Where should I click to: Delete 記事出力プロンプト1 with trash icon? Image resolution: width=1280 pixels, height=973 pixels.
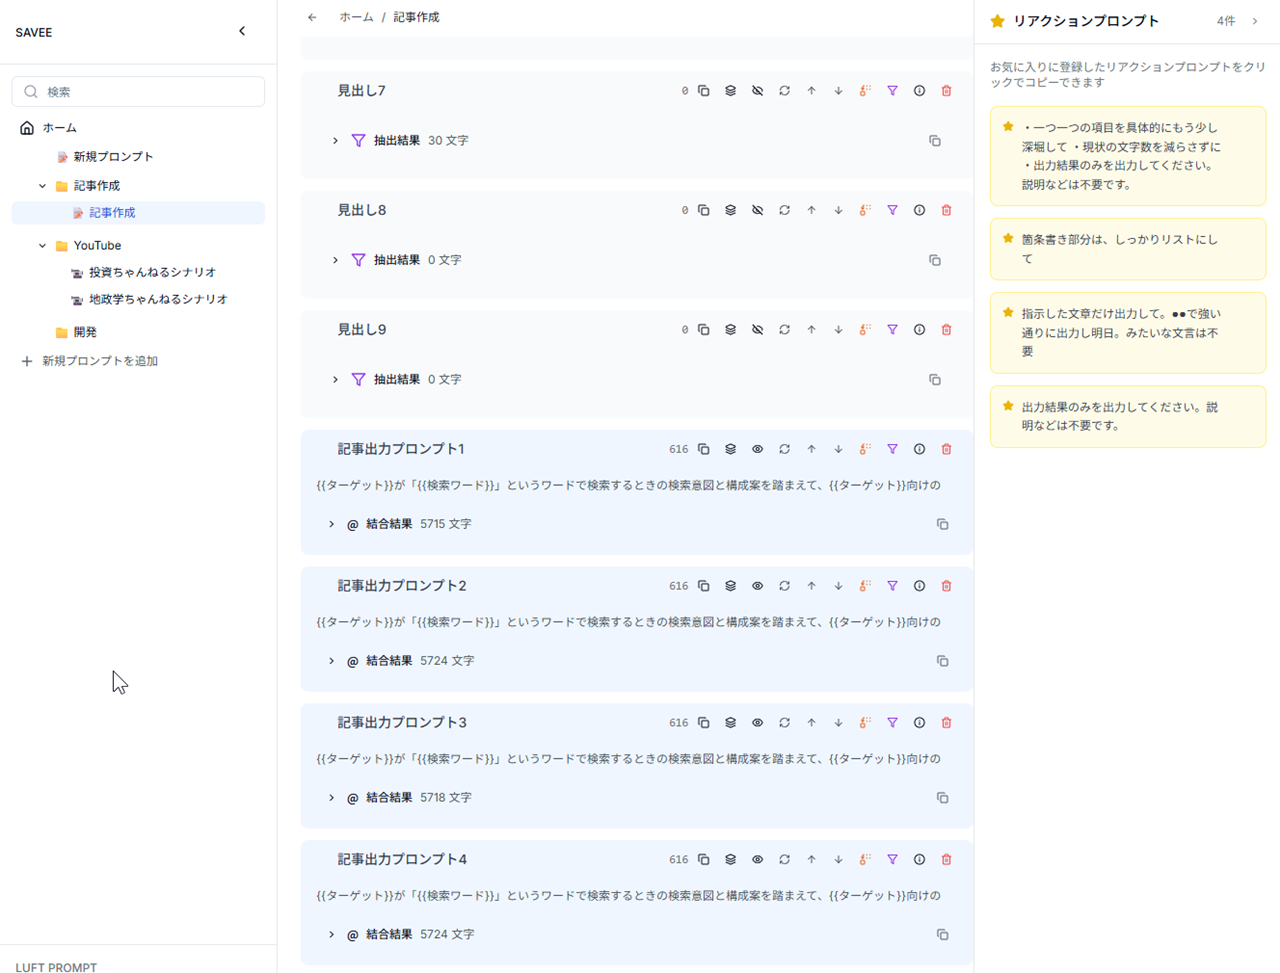pos(947,449)
